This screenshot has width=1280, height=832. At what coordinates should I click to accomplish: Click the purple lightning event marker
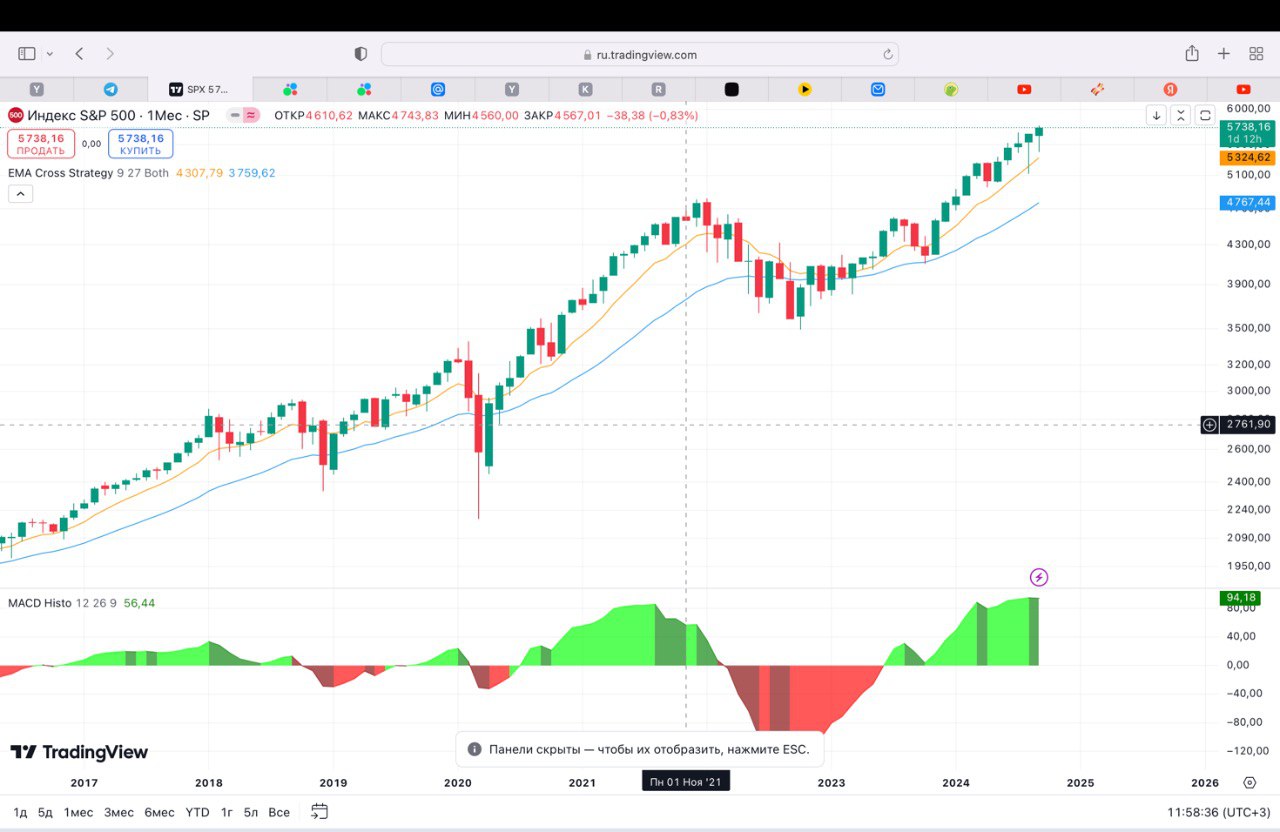coord(1039,577)
